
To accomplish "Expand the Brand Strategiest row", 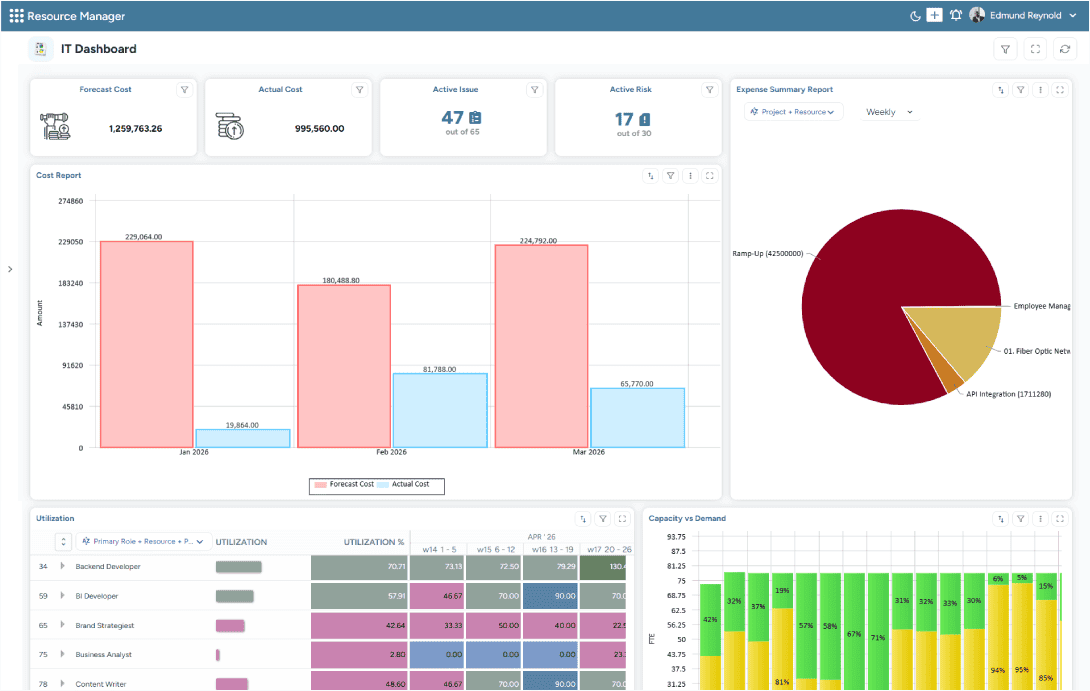I will pyautogui.click(x=63, y=625).
